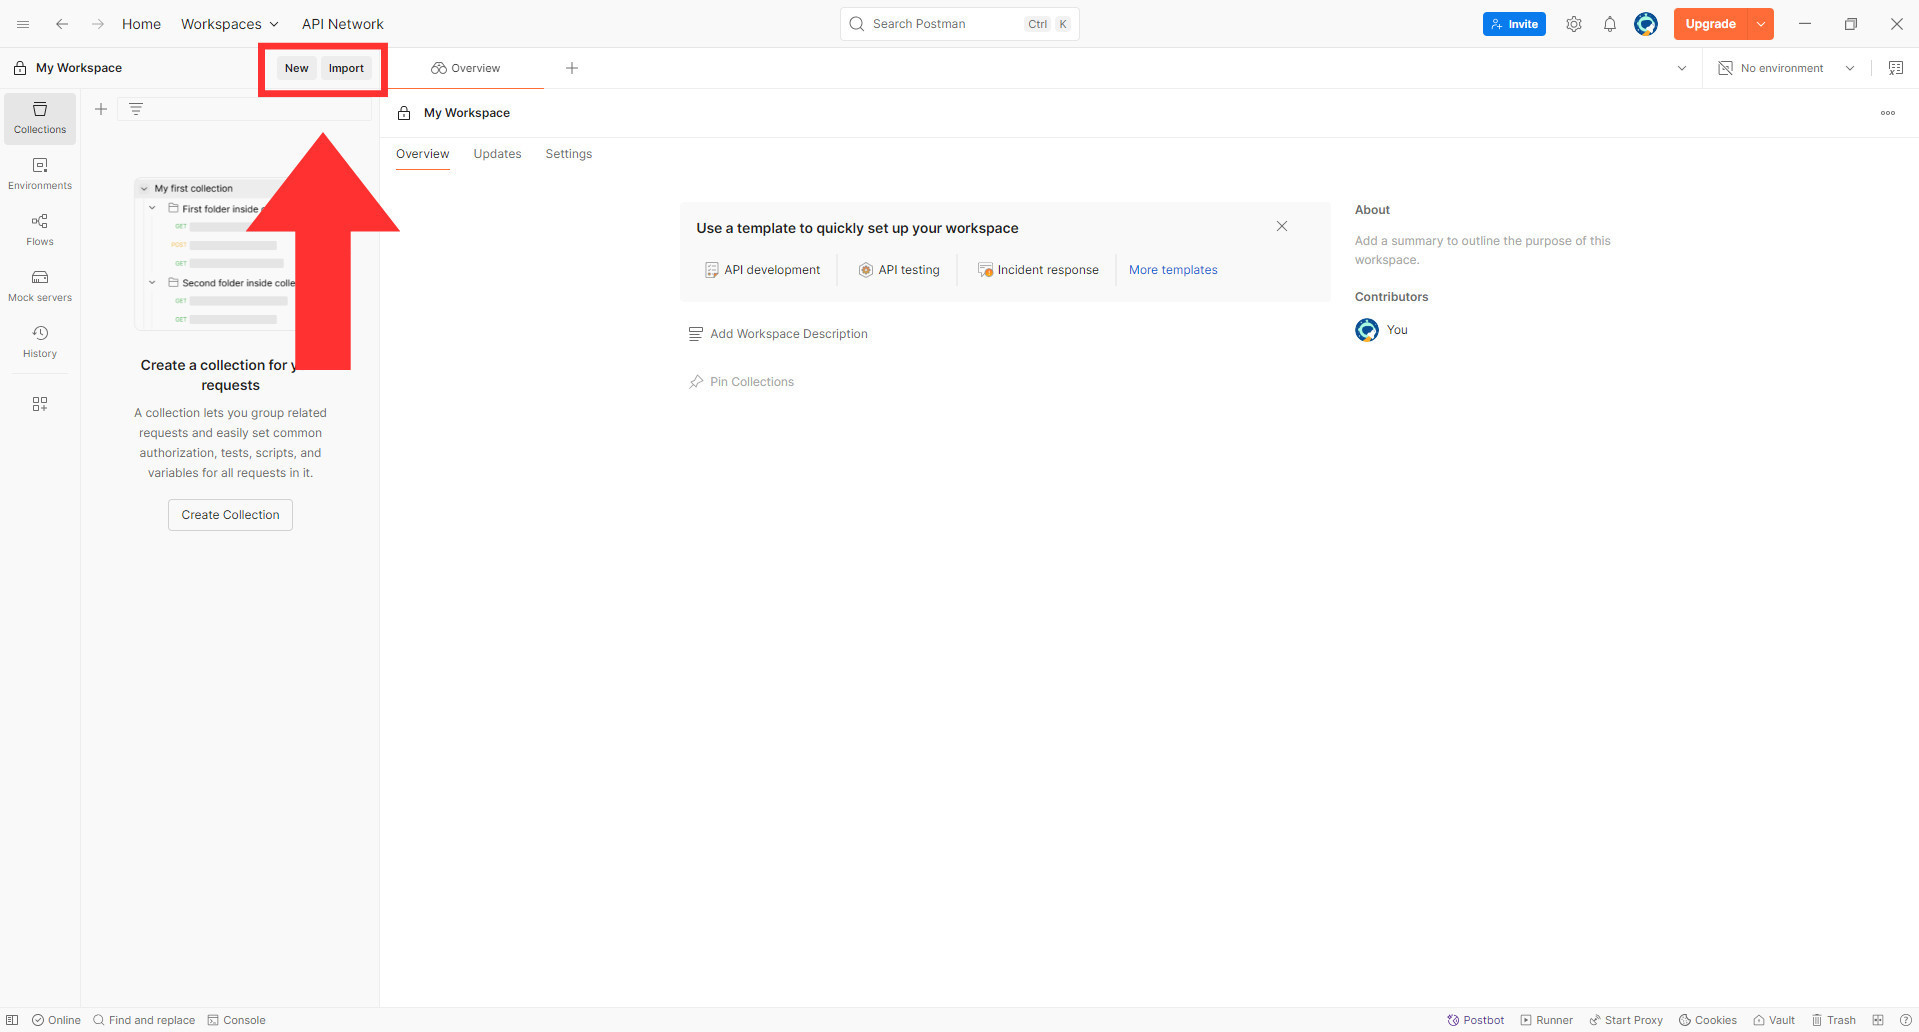
Task: Toggle sidebar icon in status bar
Action: coord(12,1020)
